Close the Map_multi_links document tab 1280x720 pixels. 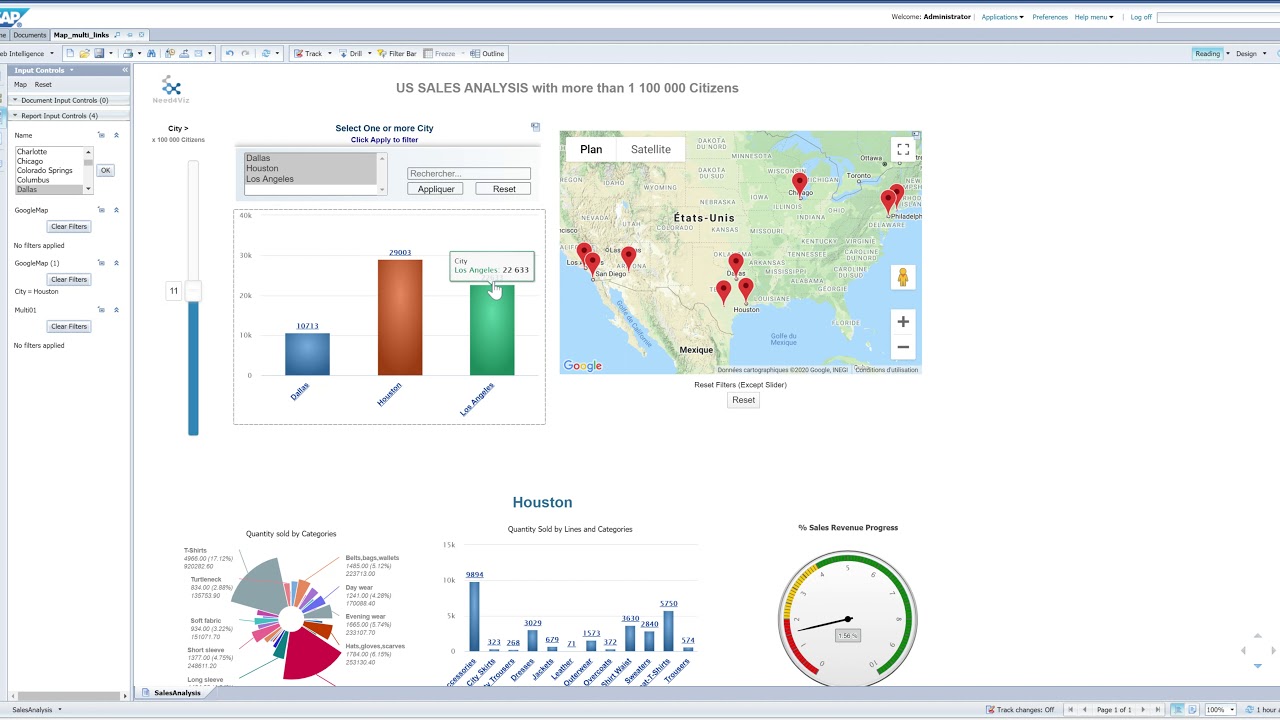tap(142, 35)
